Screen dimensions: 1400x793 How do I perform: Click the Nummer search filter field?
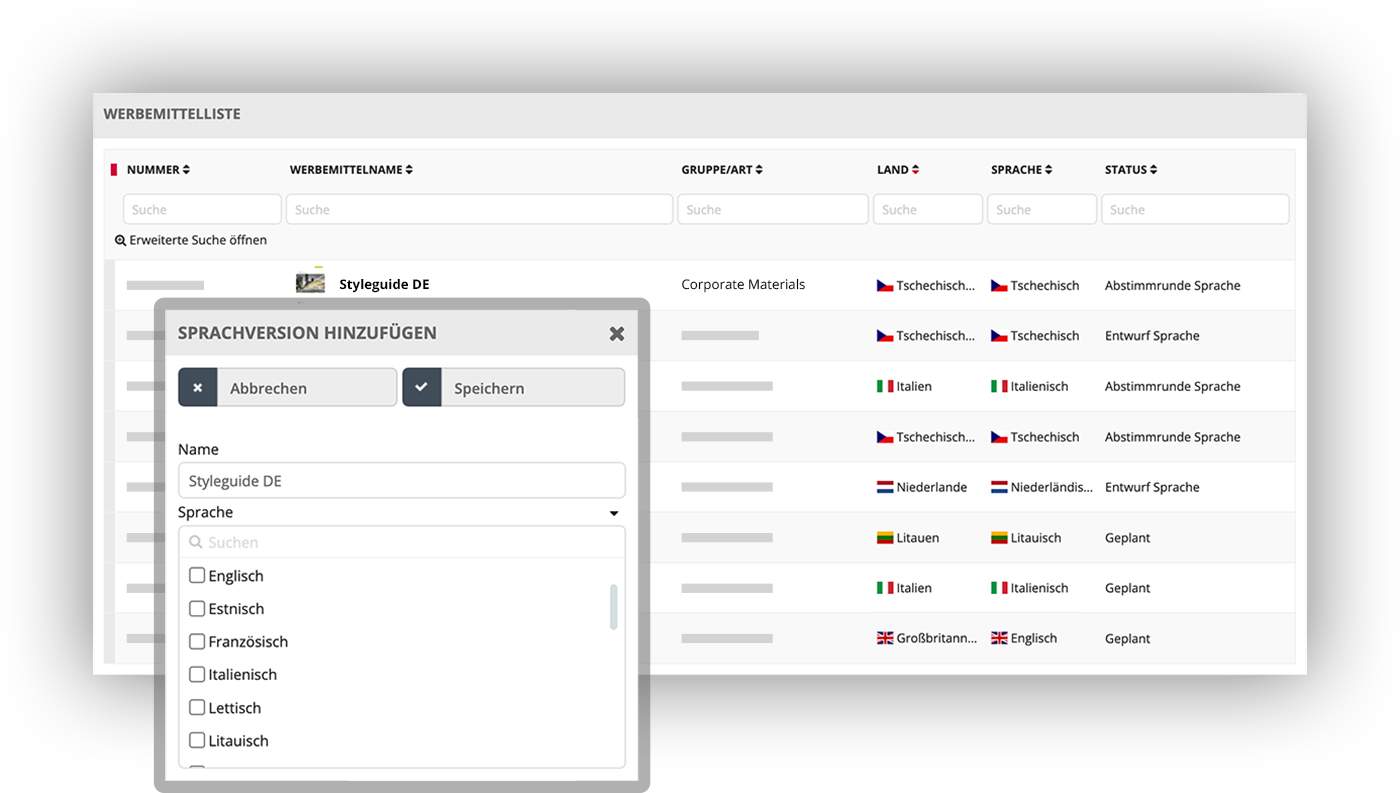[202, 209]
